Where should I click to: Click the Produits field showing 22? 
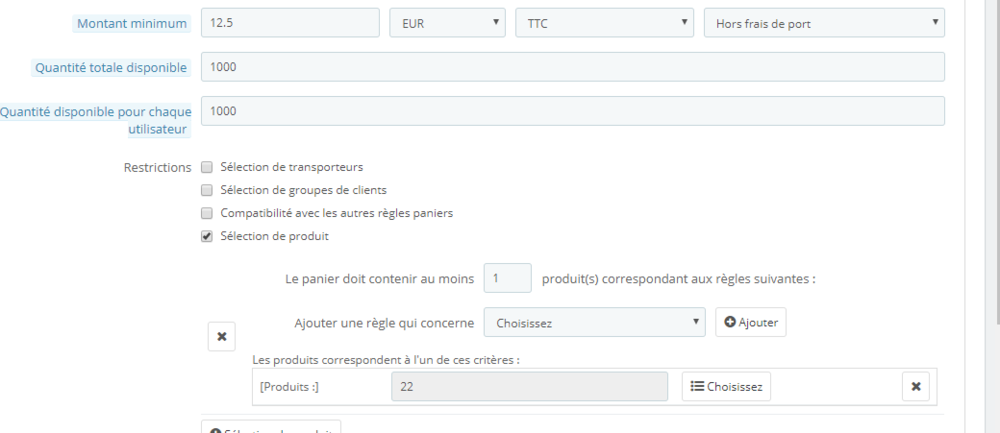click(529, 387)
